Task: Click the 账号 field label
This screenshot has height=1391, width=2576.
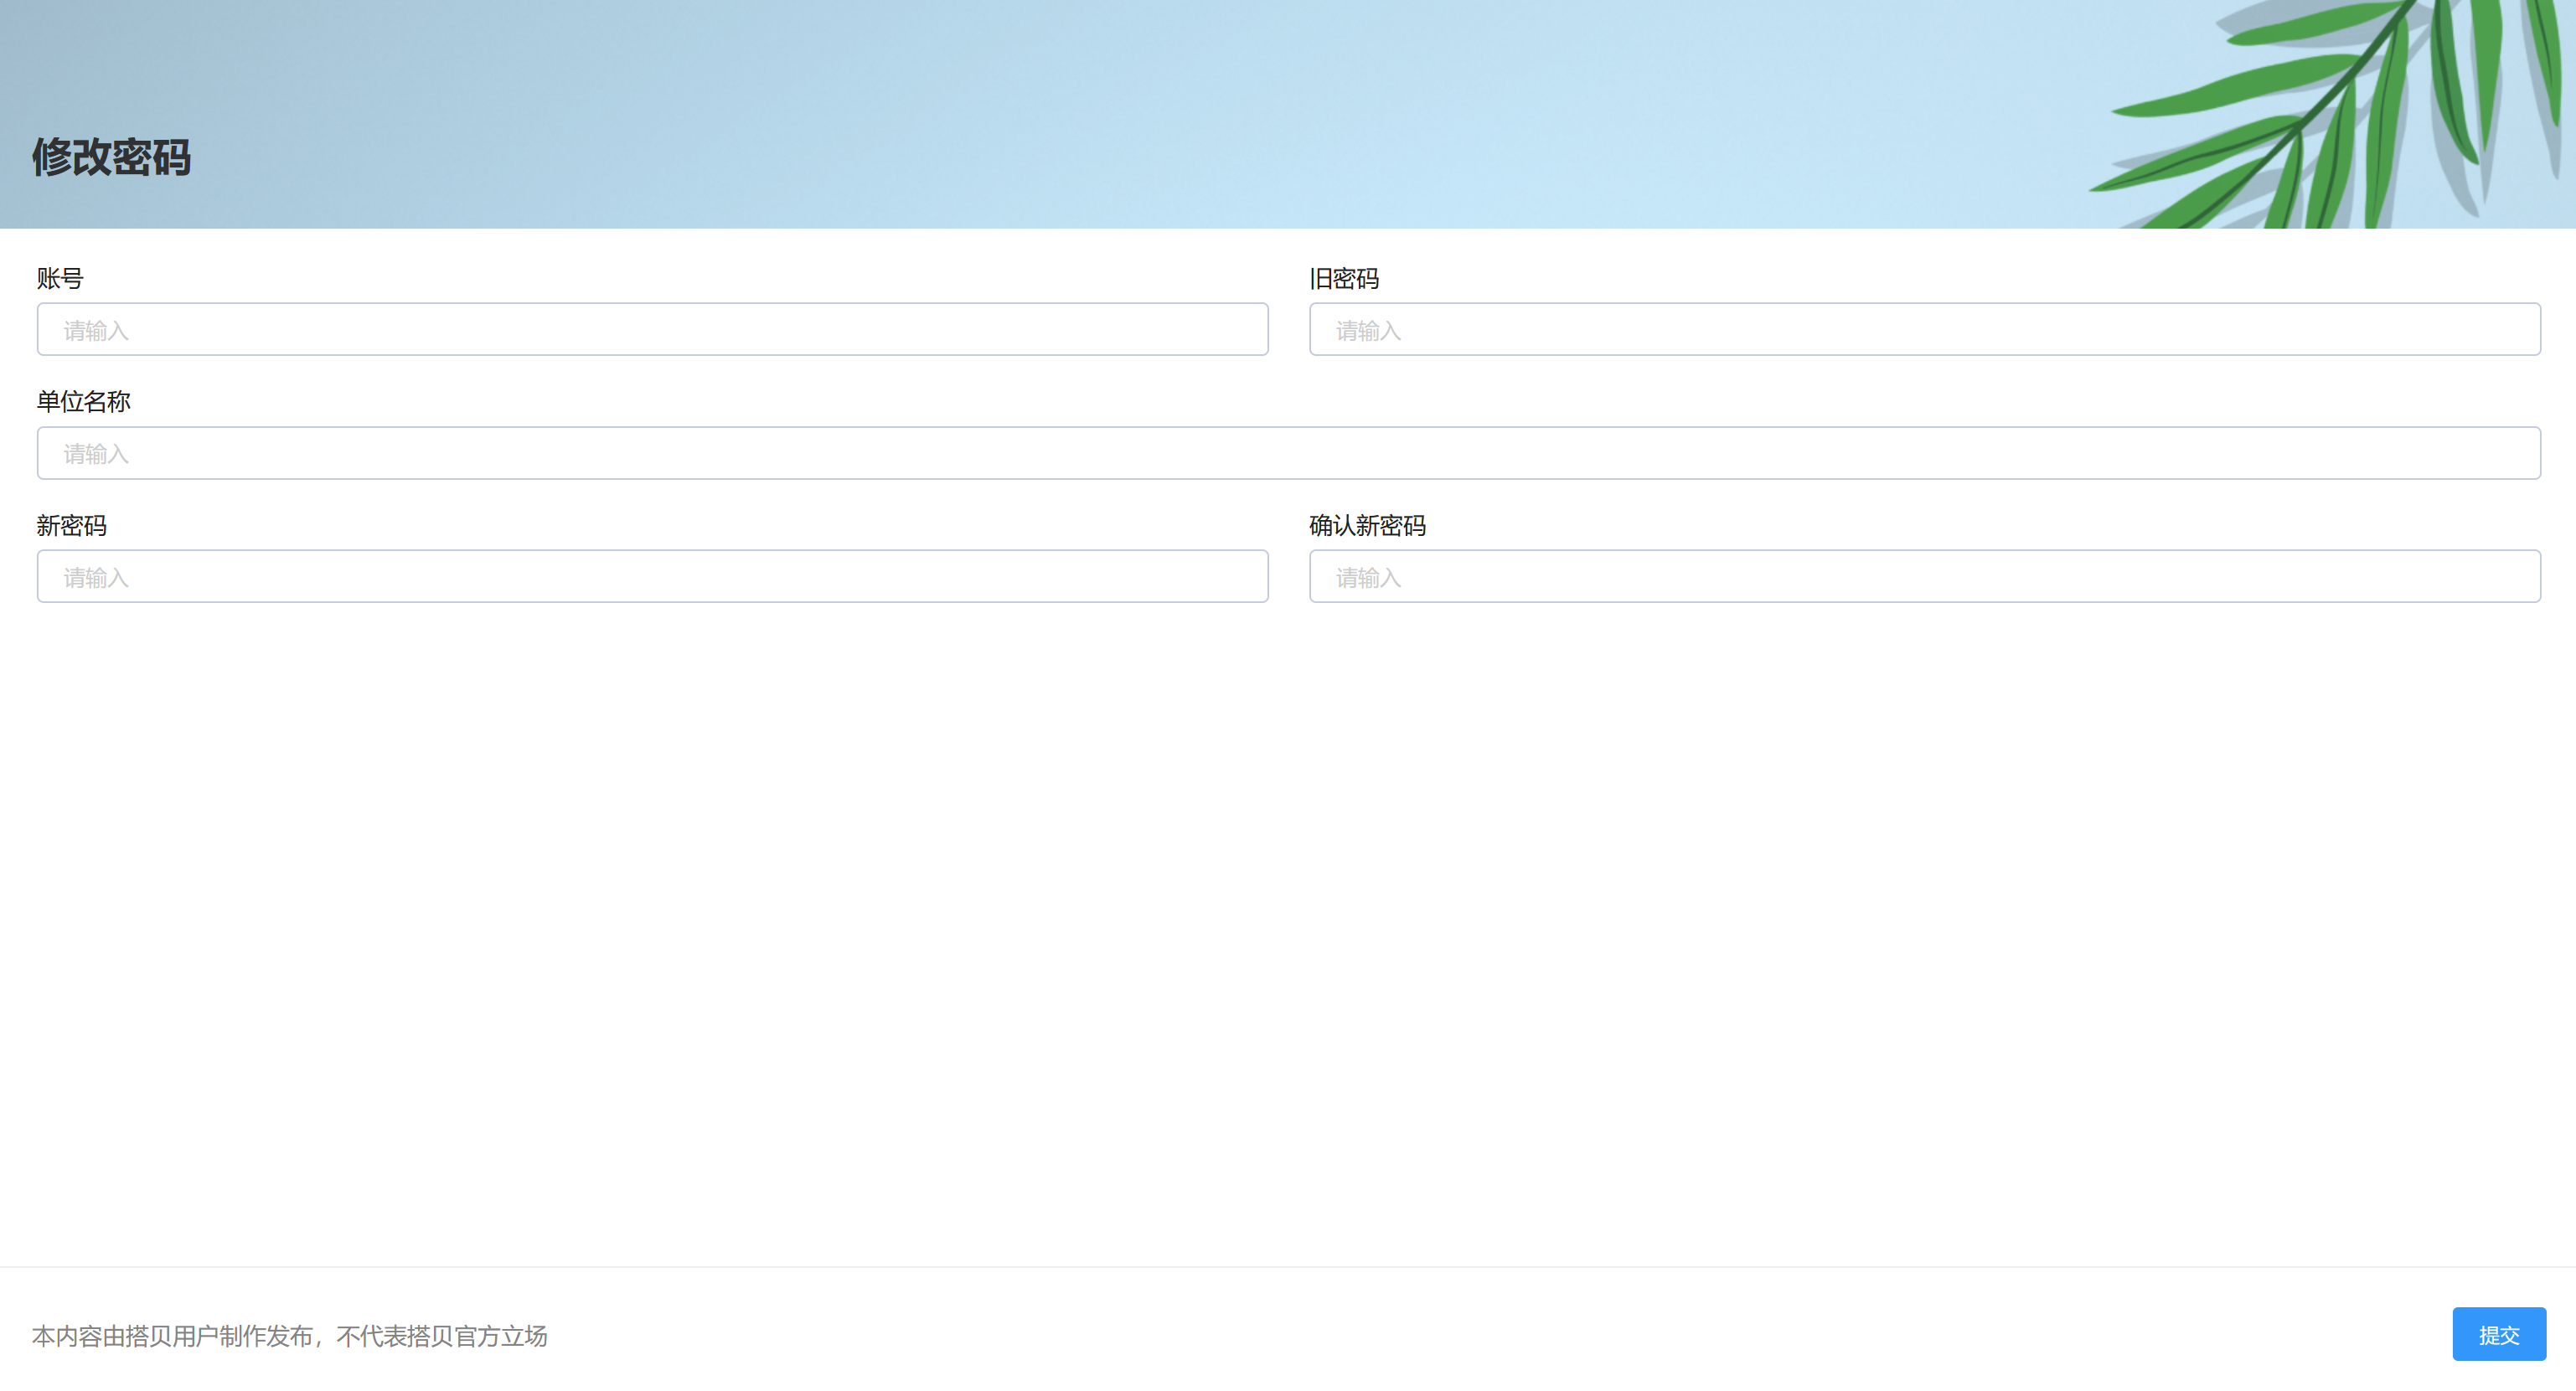Action: (x=60, y=279)
